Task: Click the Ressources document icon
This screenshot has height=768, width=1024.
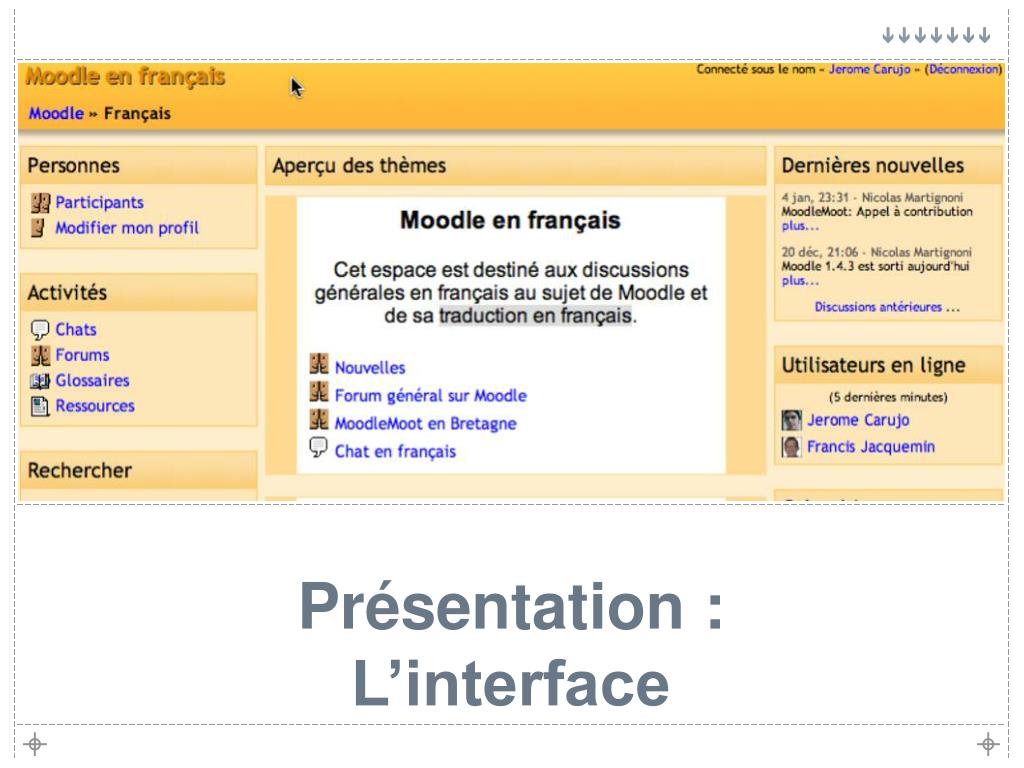Action: pos(40,406)
